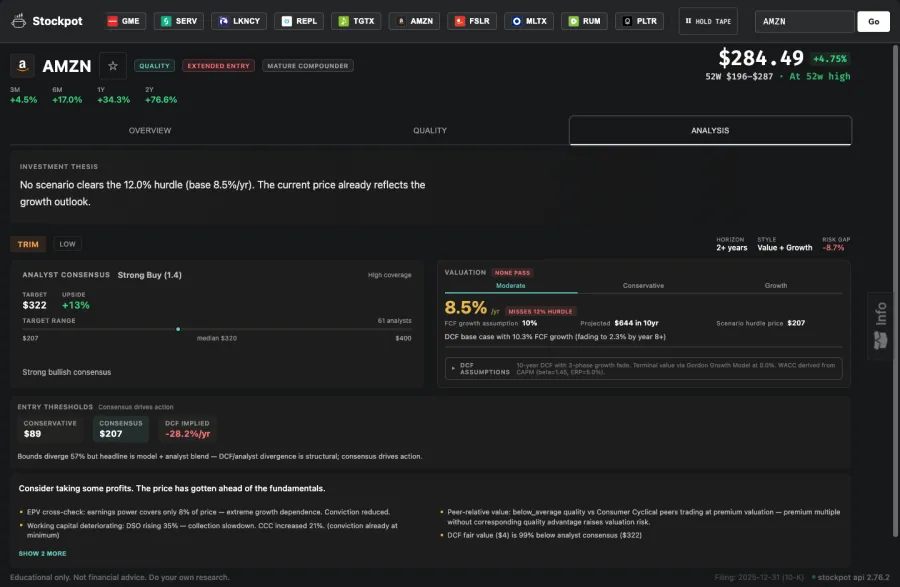Click the Go button
Image resolution: width=900 pixels, height=587 pixels.
(x=873, y=21)
